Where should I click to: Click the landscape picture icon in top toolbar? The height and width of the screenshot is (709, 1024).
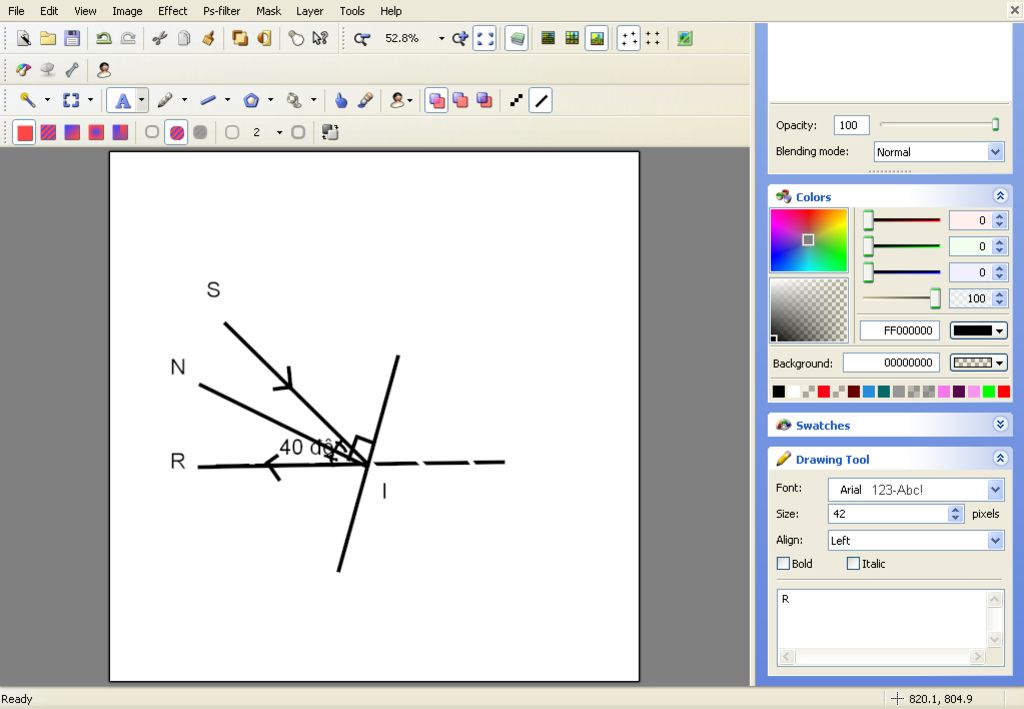coord(596,39)
